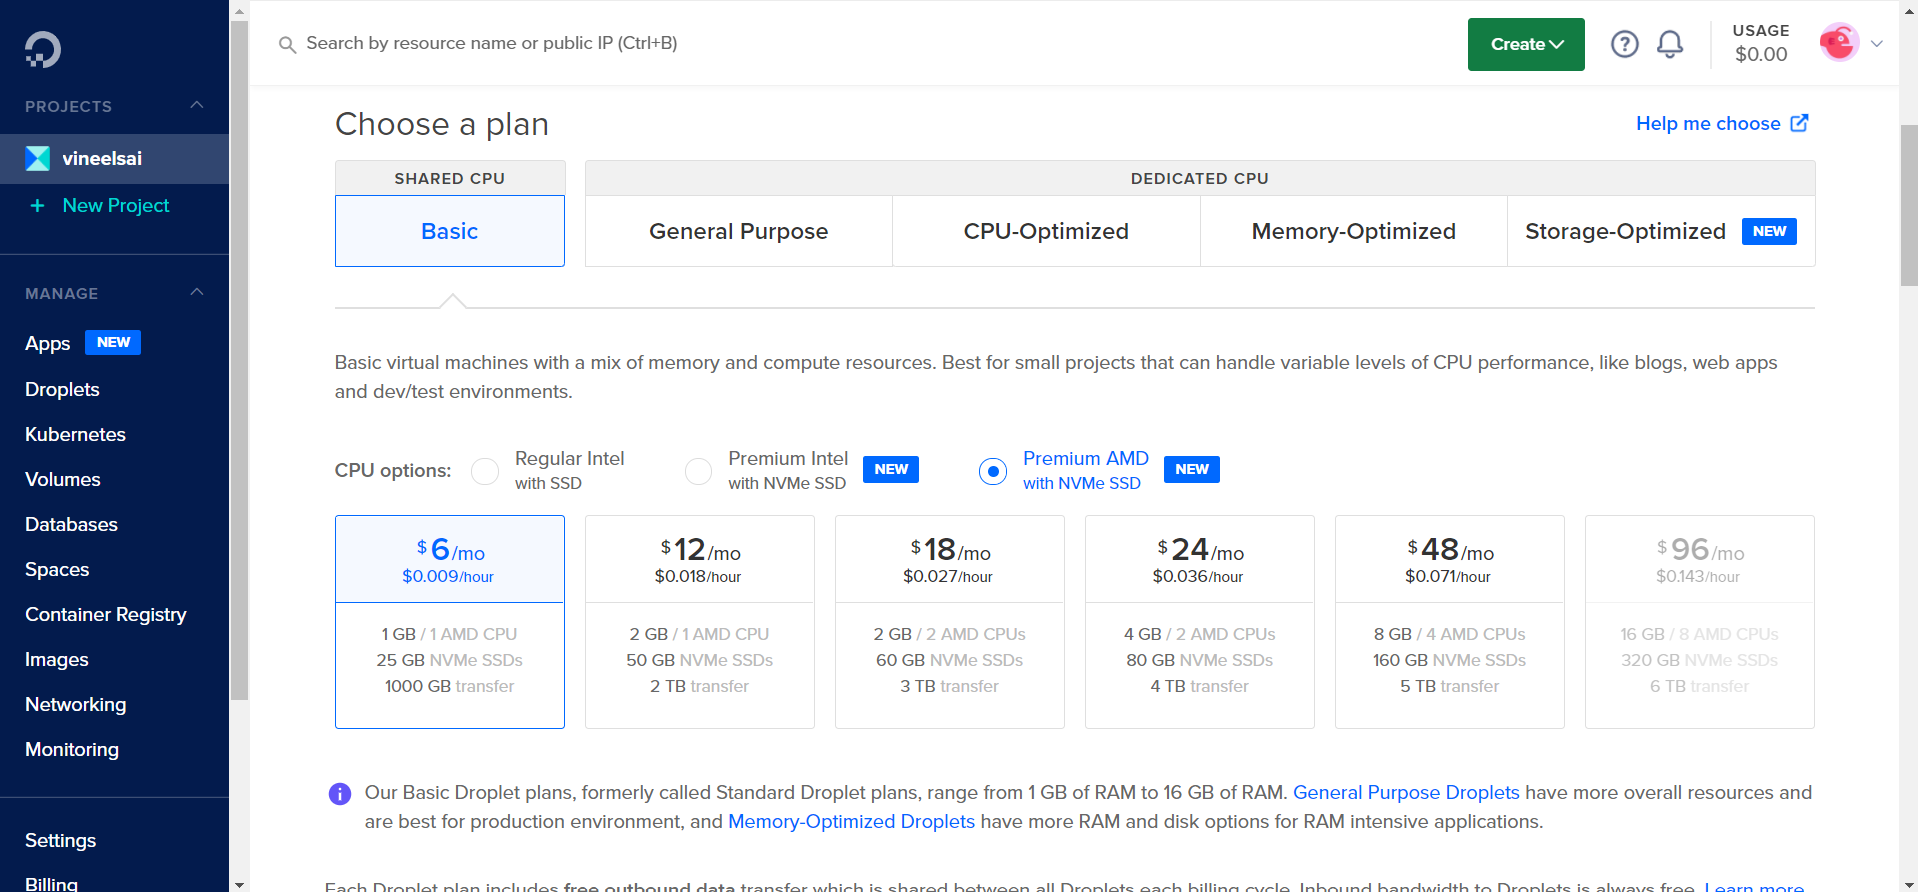
Task: Click the blue info icon near Basic Droplet note
Action: 340,794
